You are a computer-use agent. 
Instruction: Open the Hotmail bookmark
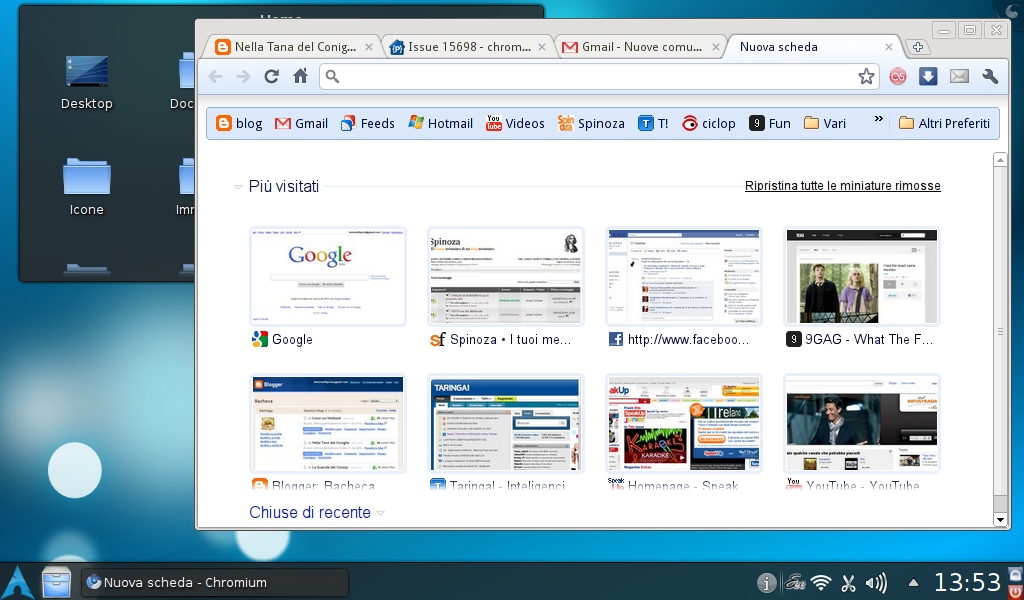(x=440, y=123)
